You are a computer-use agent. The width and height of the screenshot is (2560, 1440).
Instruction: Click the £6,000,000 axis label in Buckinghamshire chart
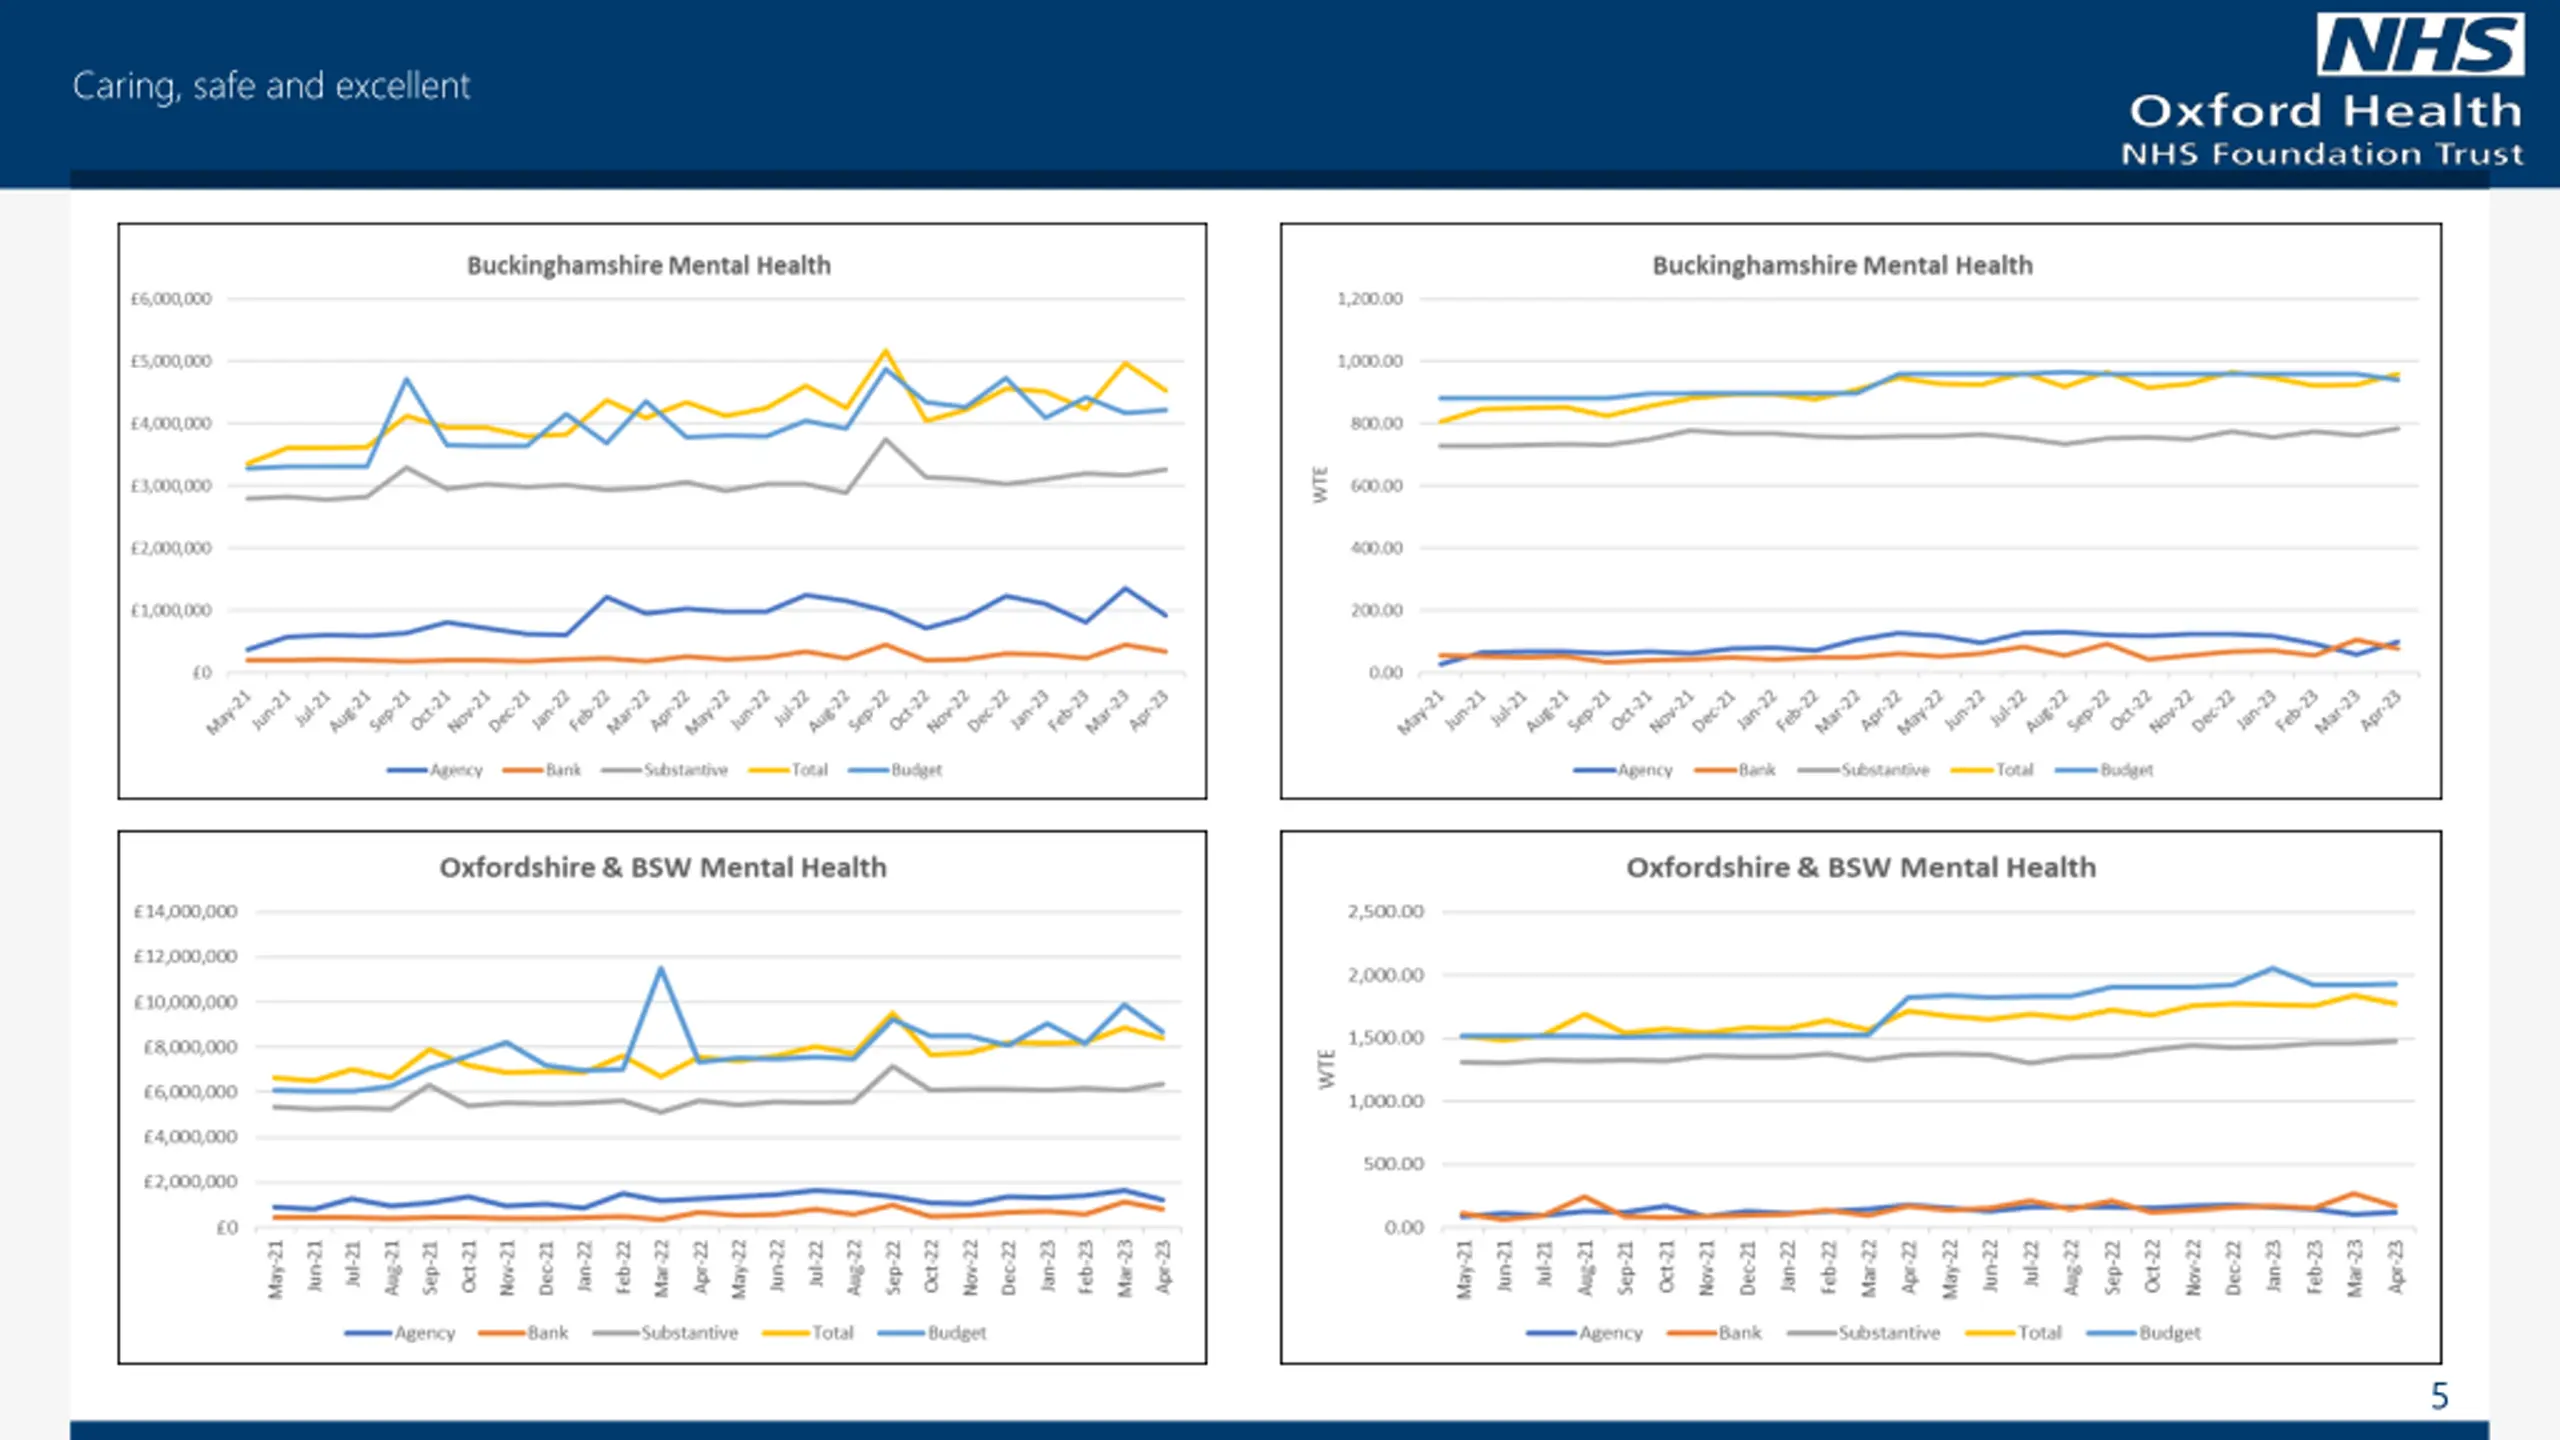click(x=171, y=298)
